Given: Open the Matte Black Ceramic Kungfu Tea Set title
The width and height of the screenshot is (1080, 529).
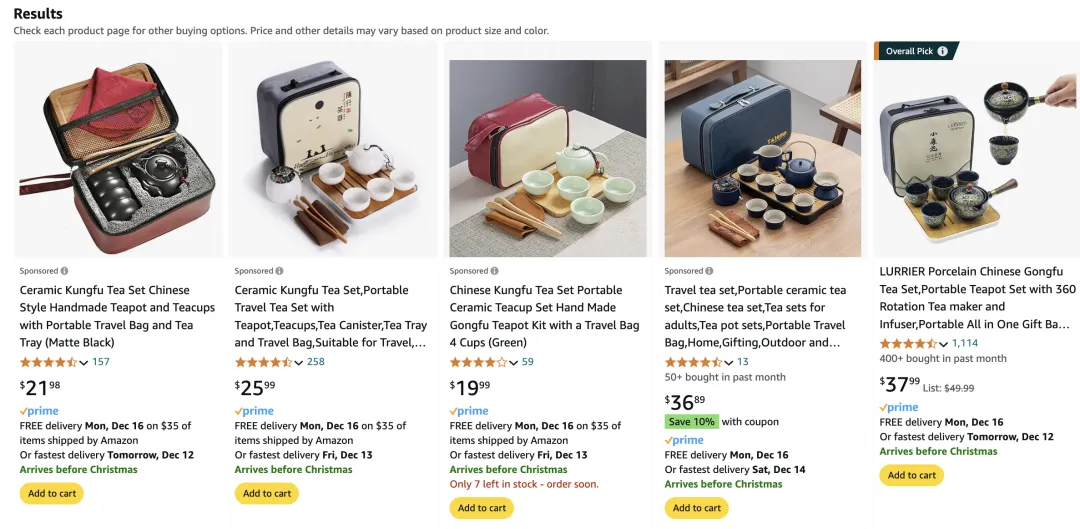Looking at the screenshot, I should coord(117,308).
